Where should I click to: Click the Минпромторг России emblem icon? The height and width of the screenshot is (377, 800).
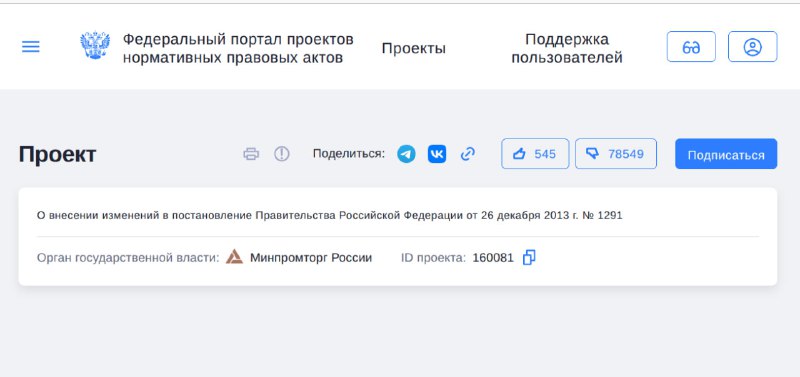pyautogui.click(x=235, y=257)
